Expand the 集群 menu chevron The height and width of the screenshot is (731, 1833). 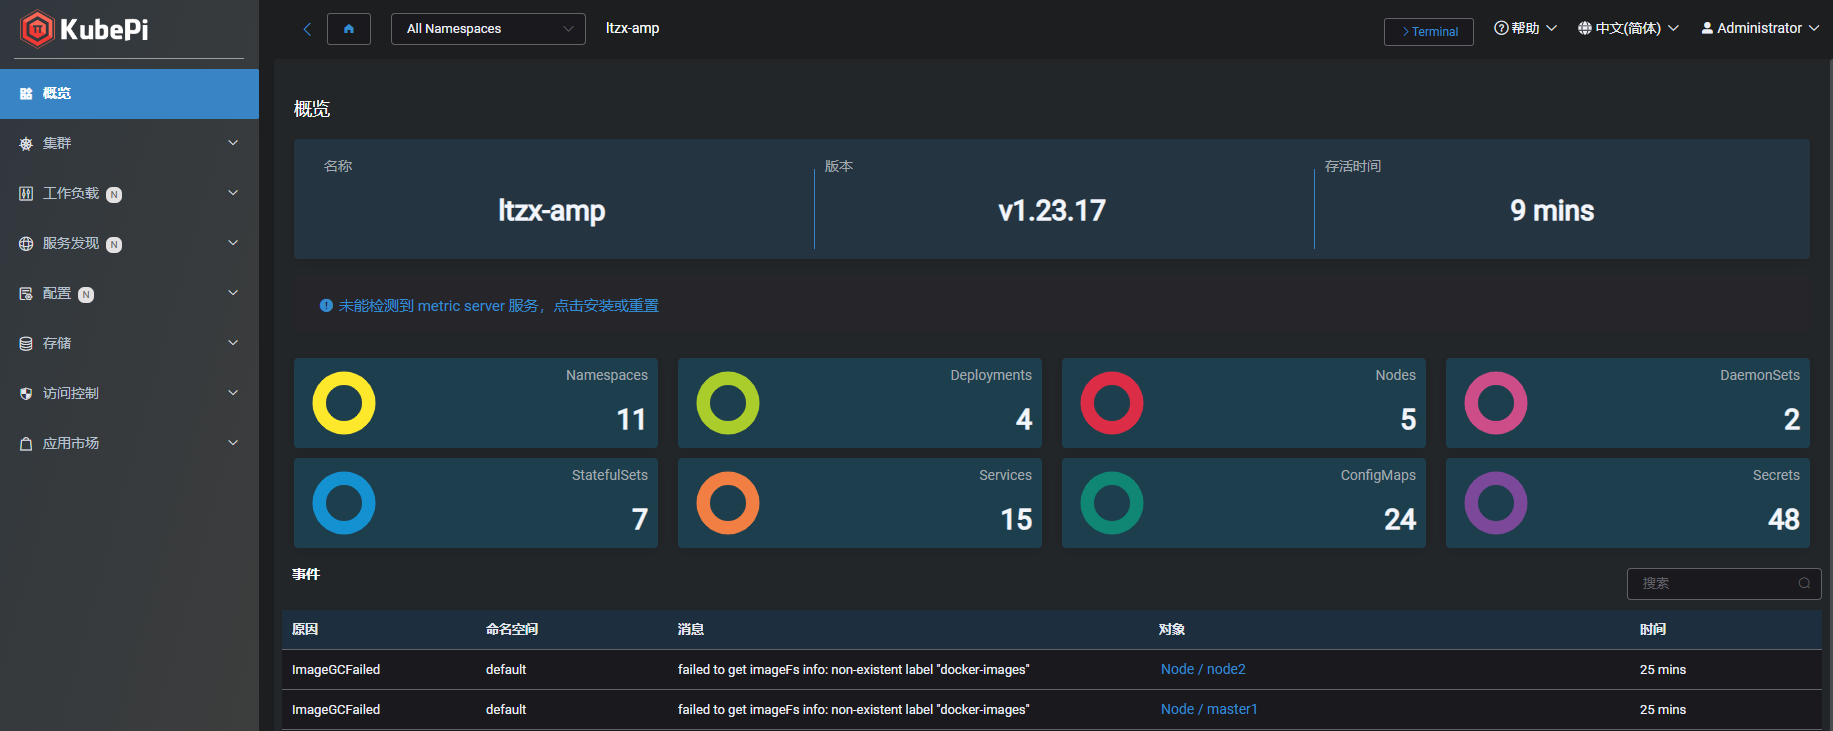(233, 143)
